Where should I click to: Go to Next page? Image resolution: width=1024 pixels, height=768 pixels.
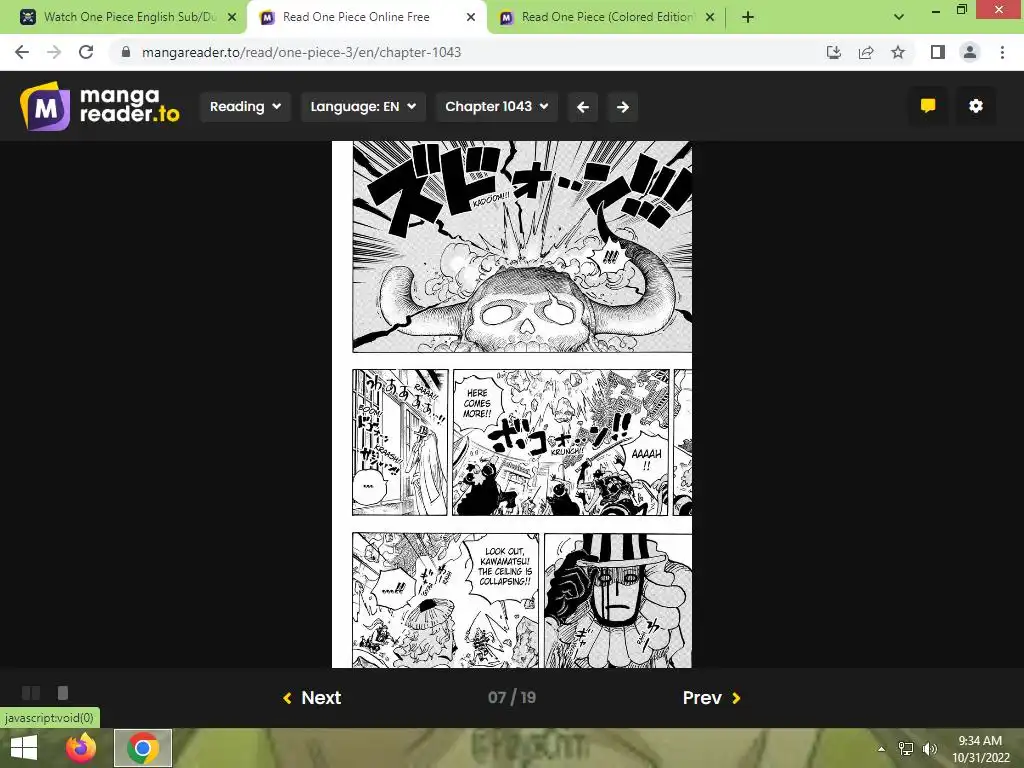pyautogui.click(x=312, y=697)
